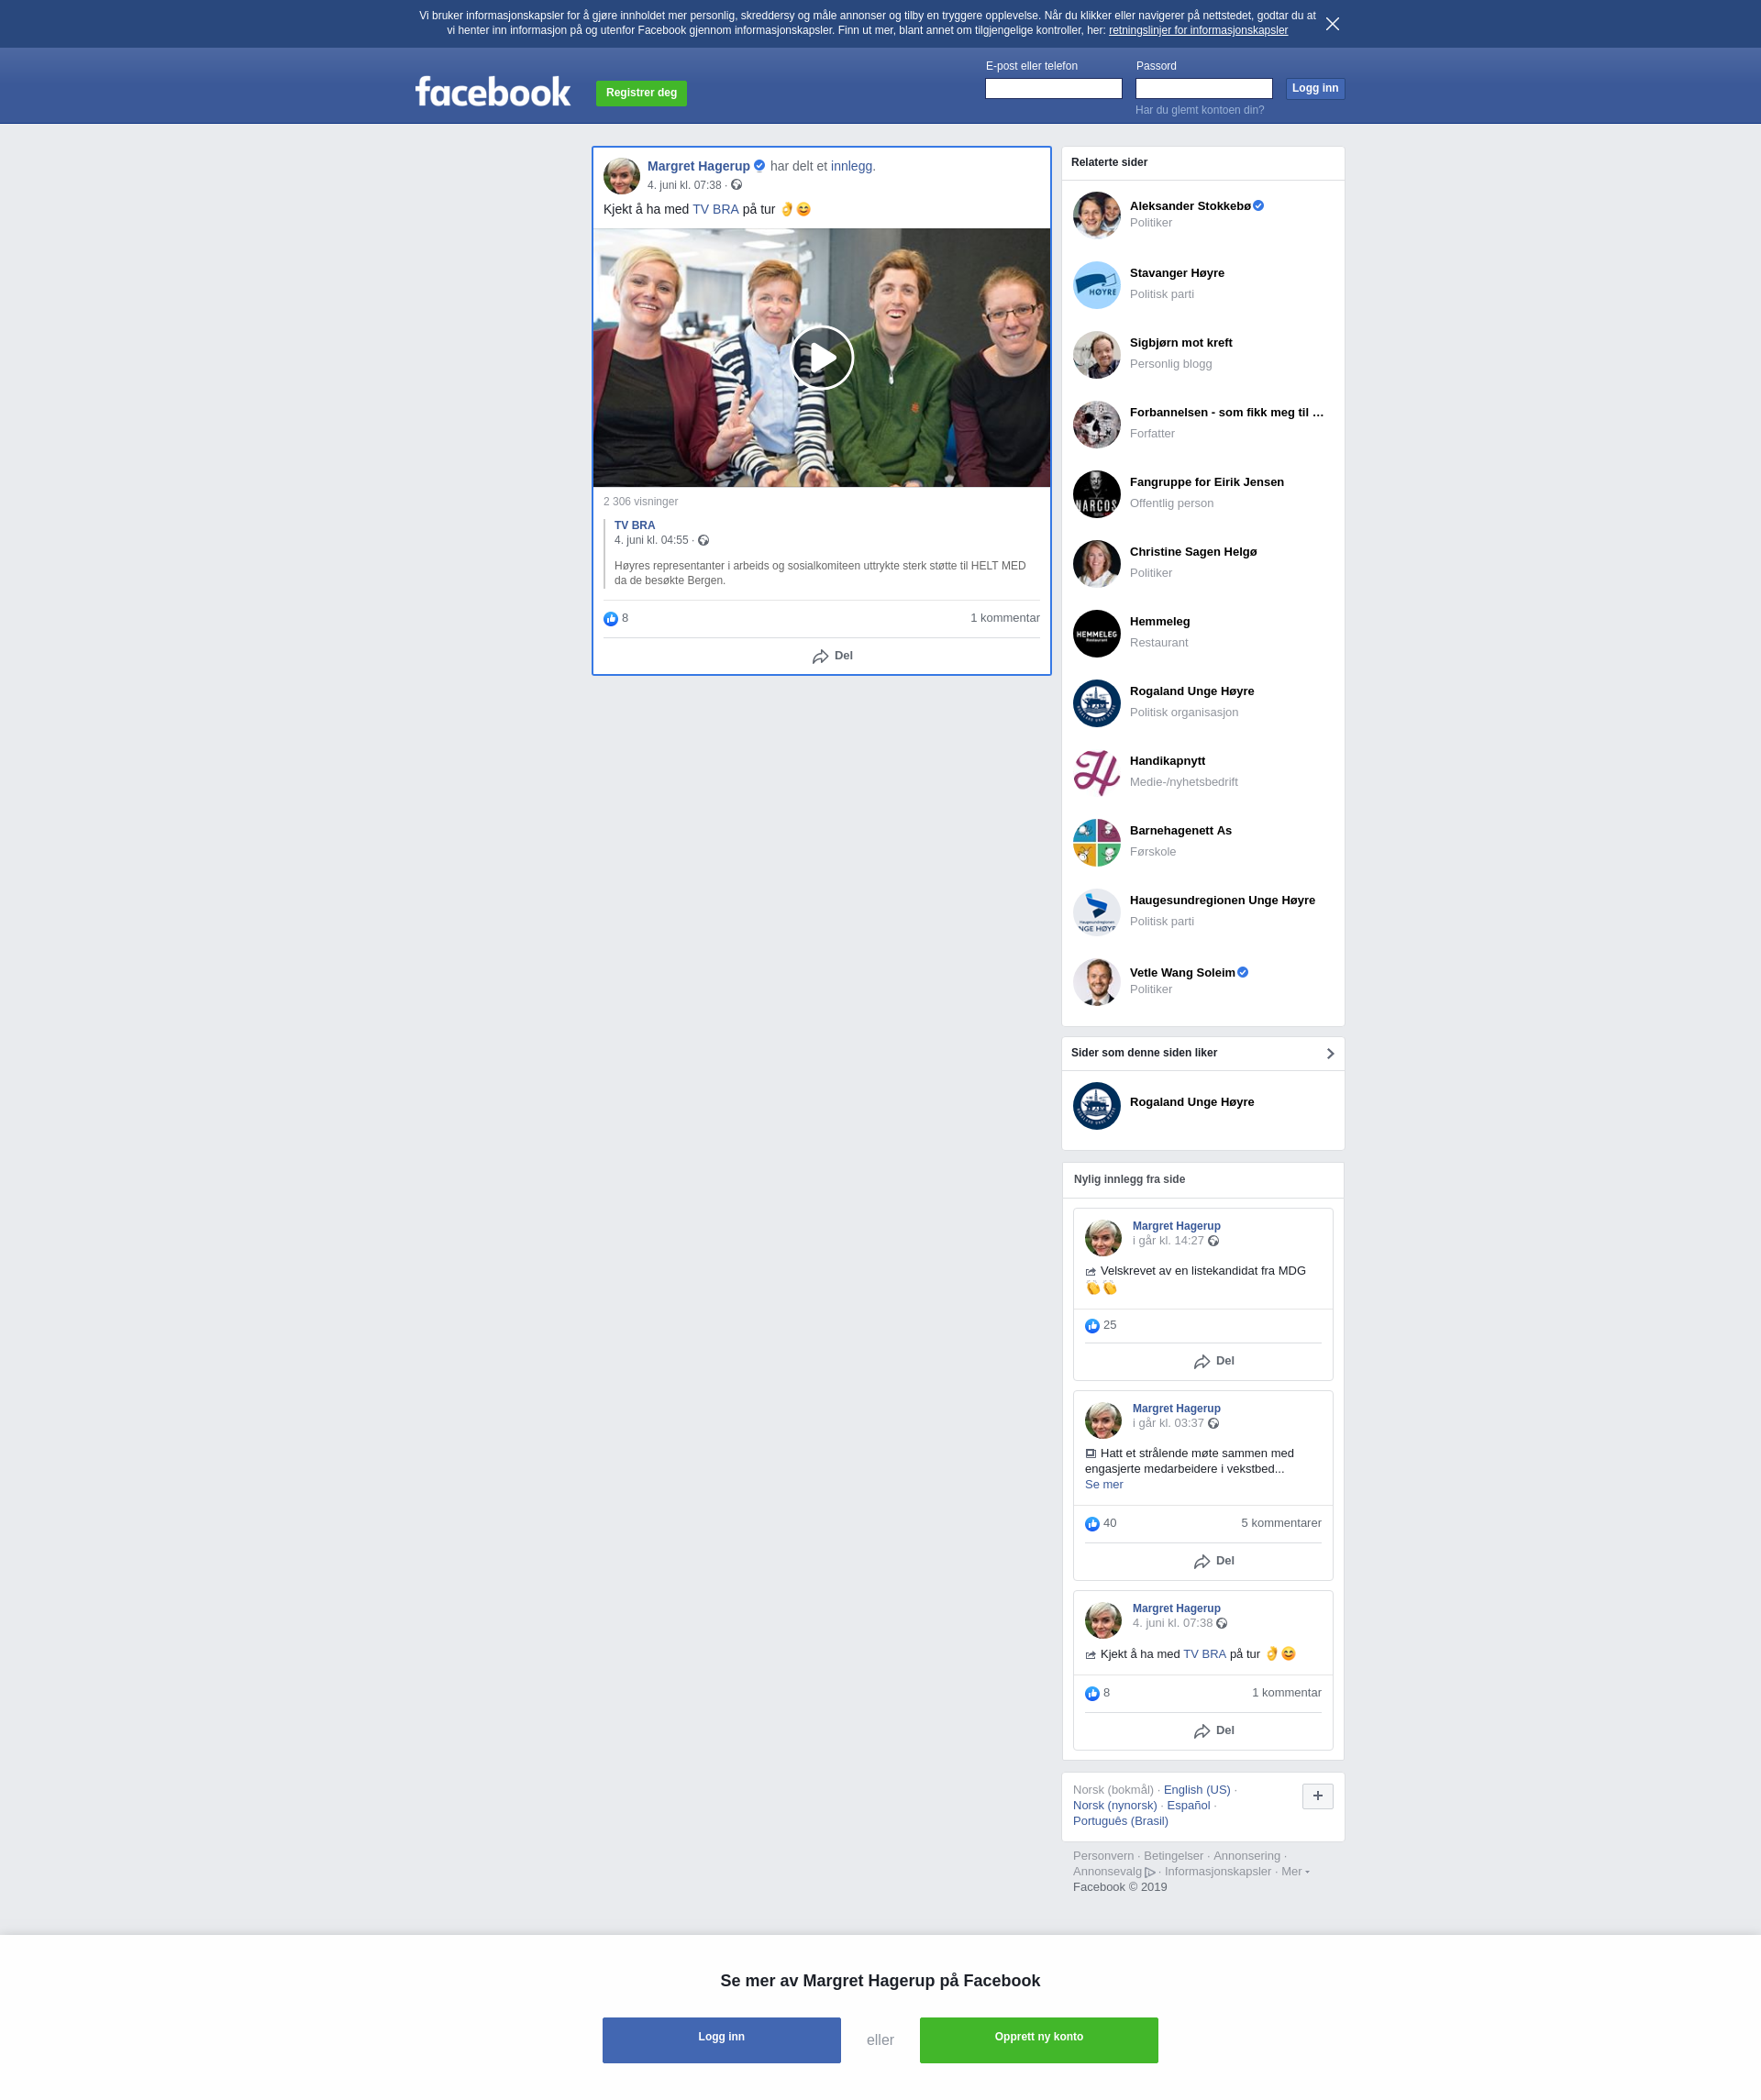Open the cookie policy link 'retningslinjer for informasjonskapsler'

coord(1198,30)
